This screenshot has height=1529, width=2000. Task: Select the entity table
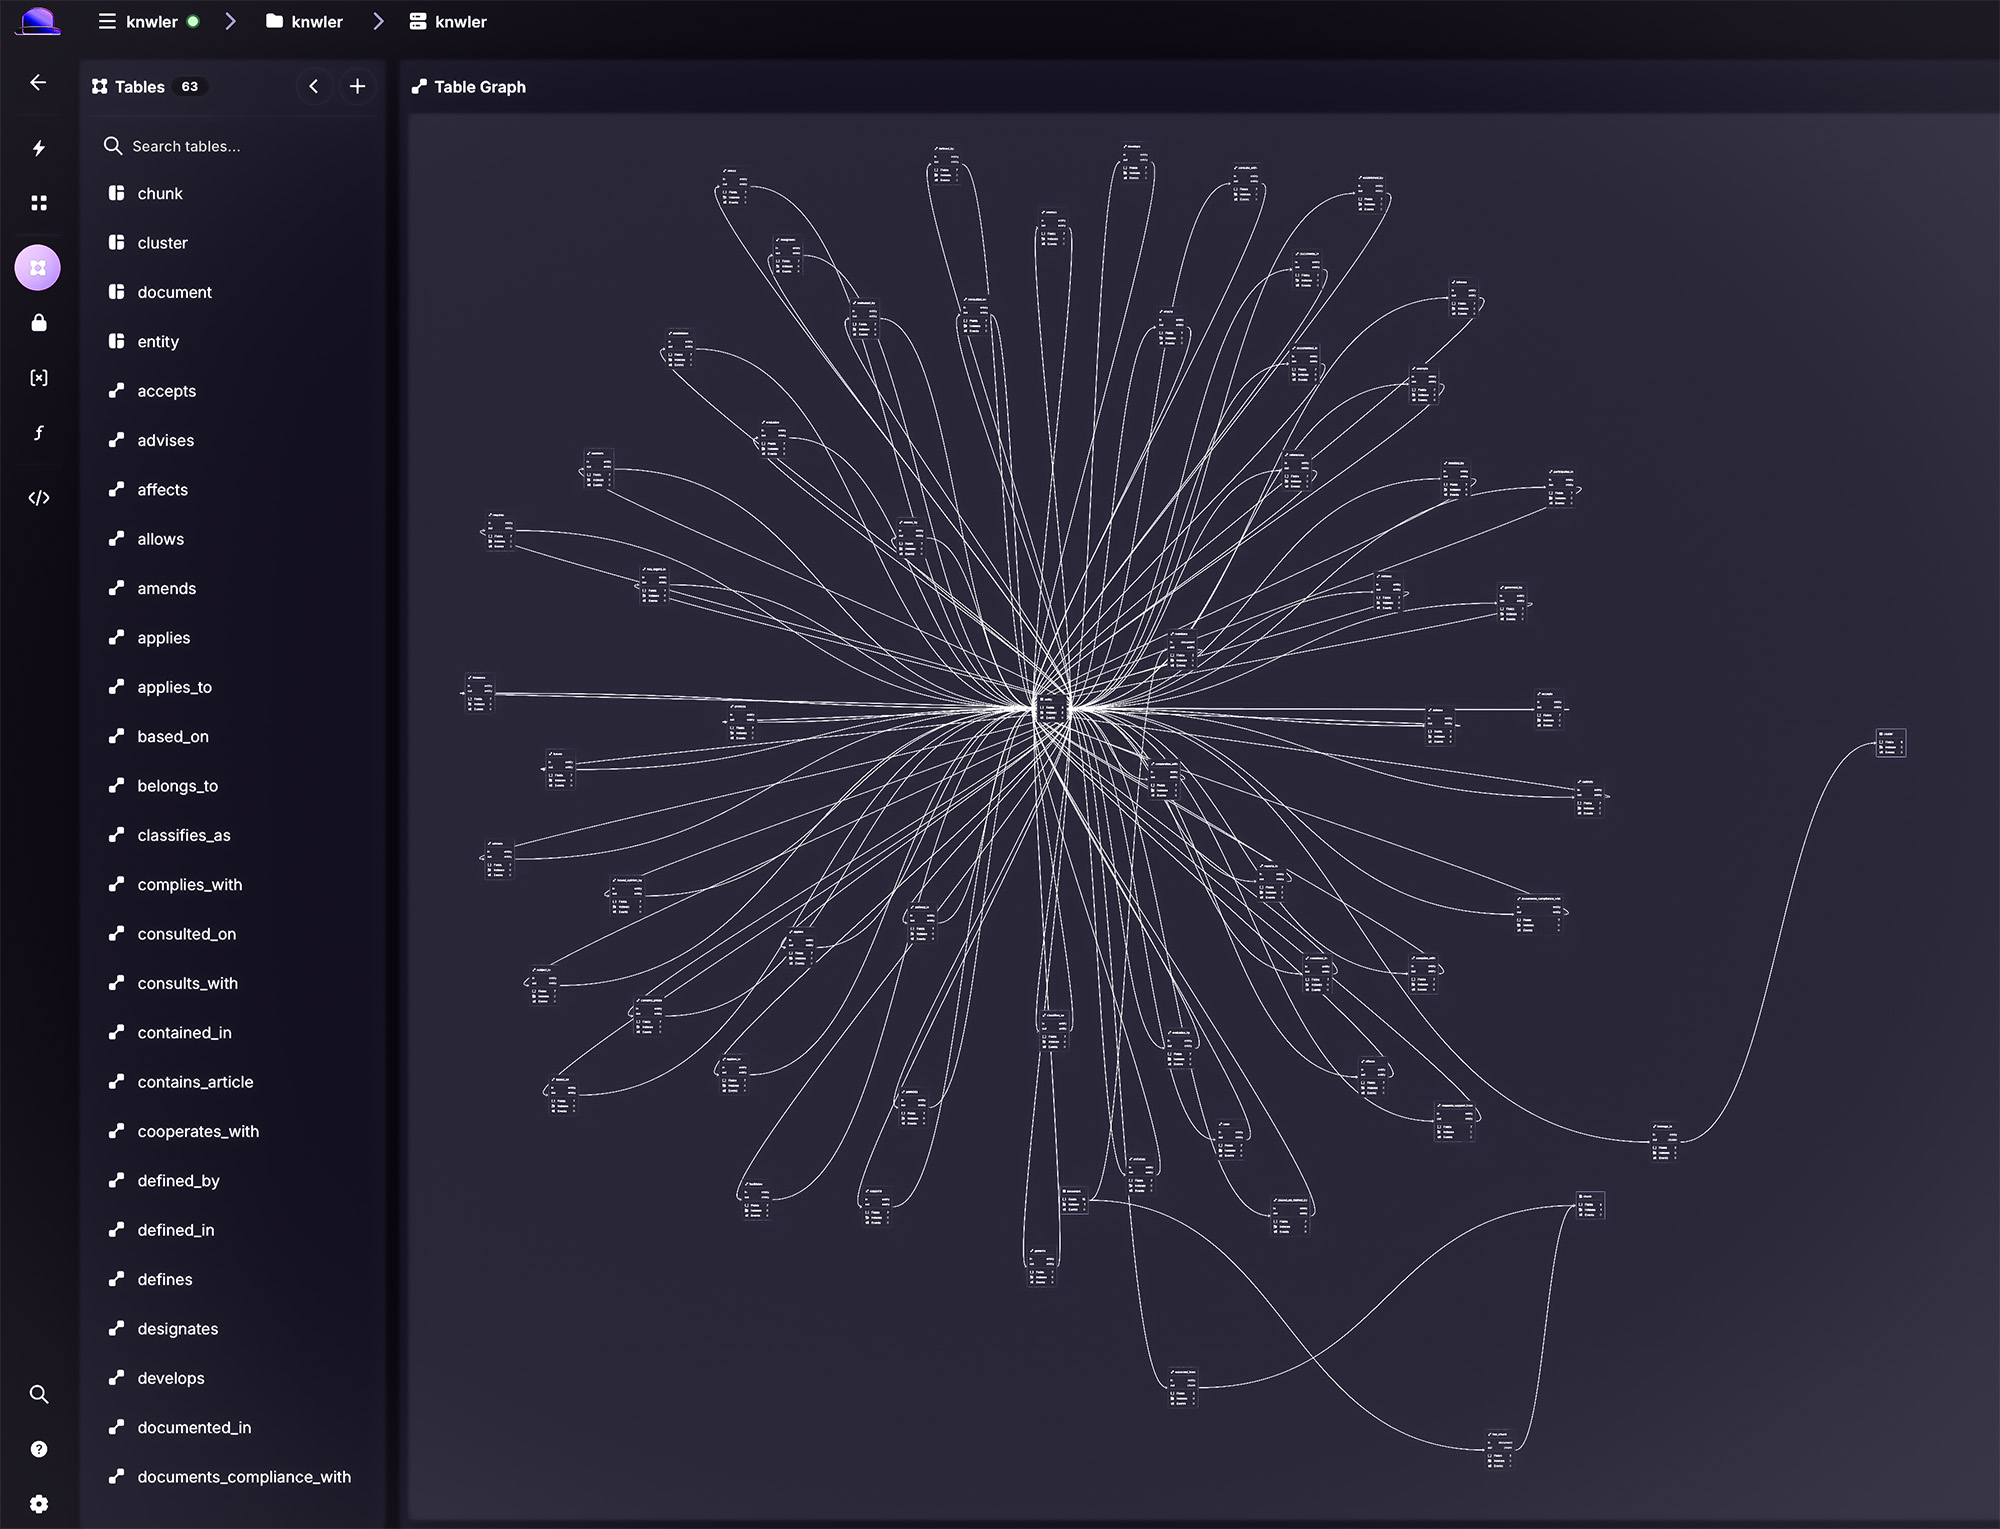pos(158,341)
